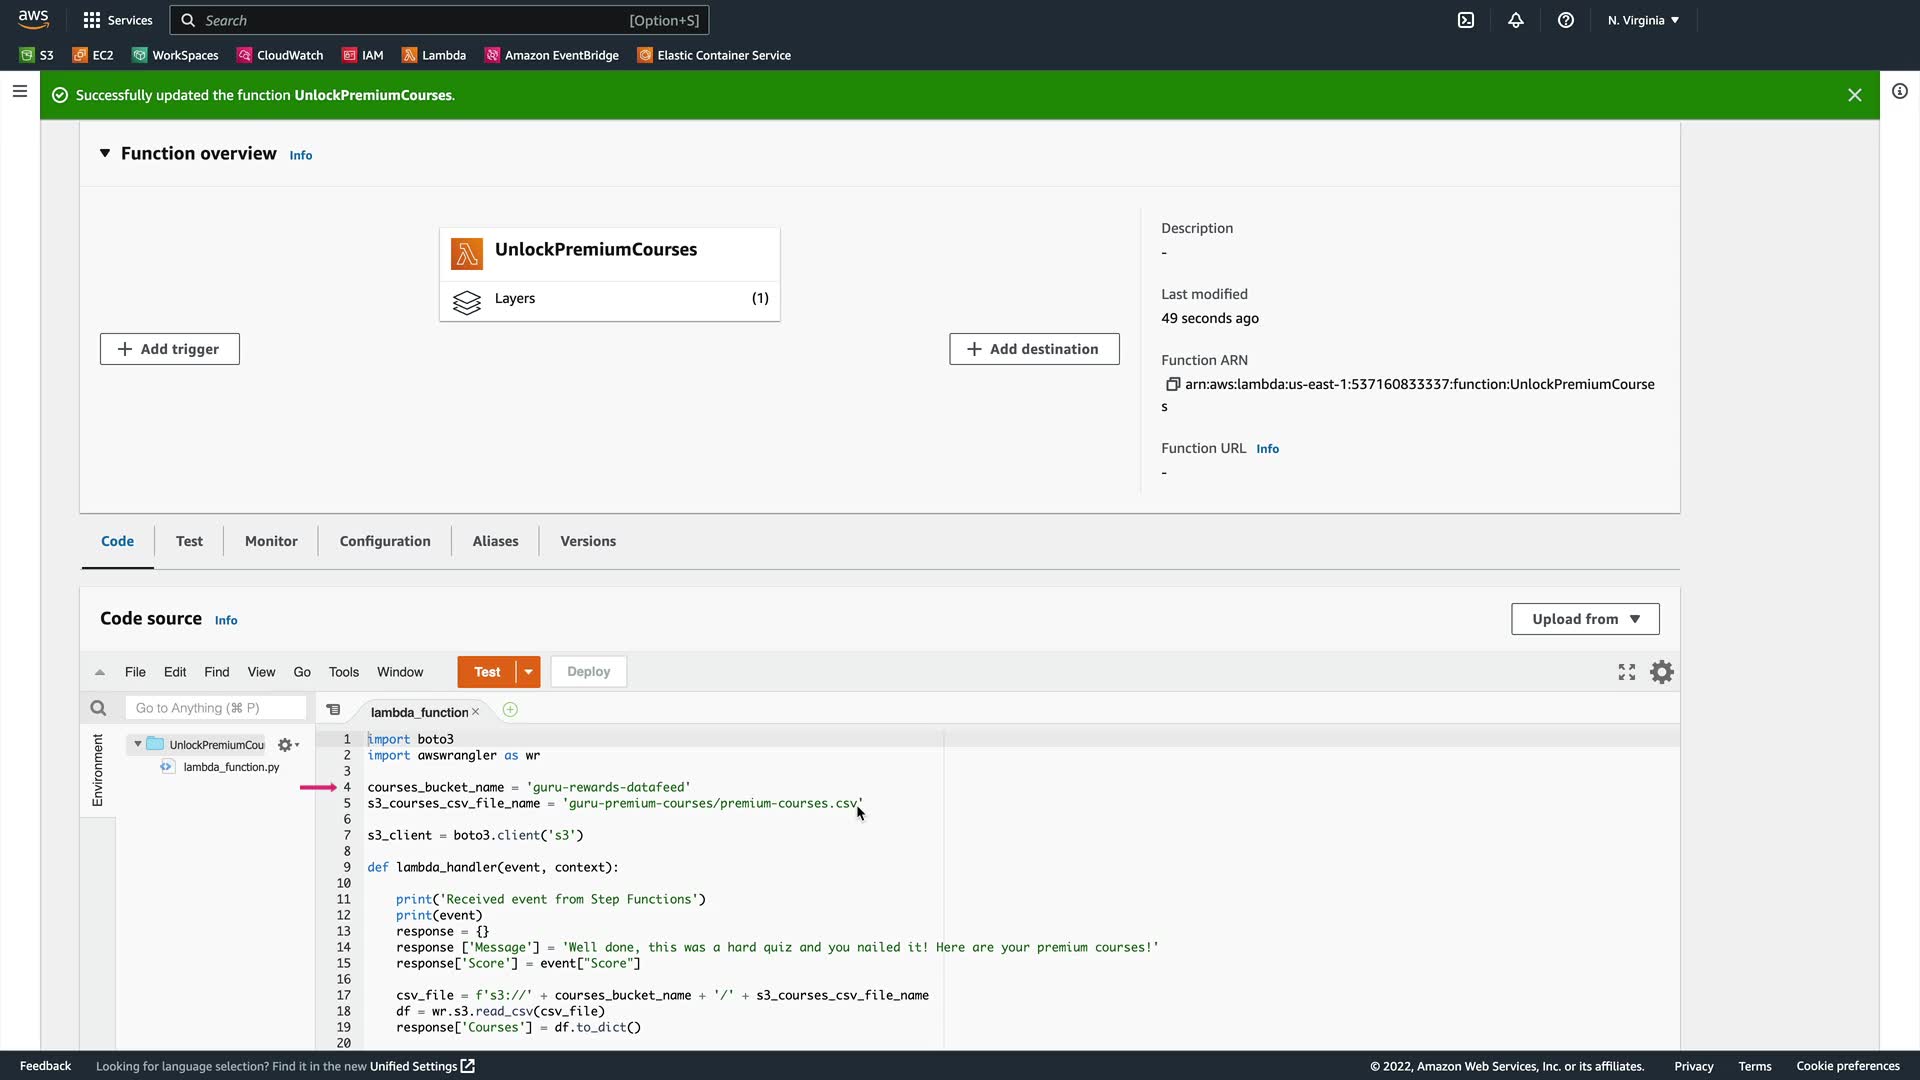Click the notifications bell icon

(1516, 20)
